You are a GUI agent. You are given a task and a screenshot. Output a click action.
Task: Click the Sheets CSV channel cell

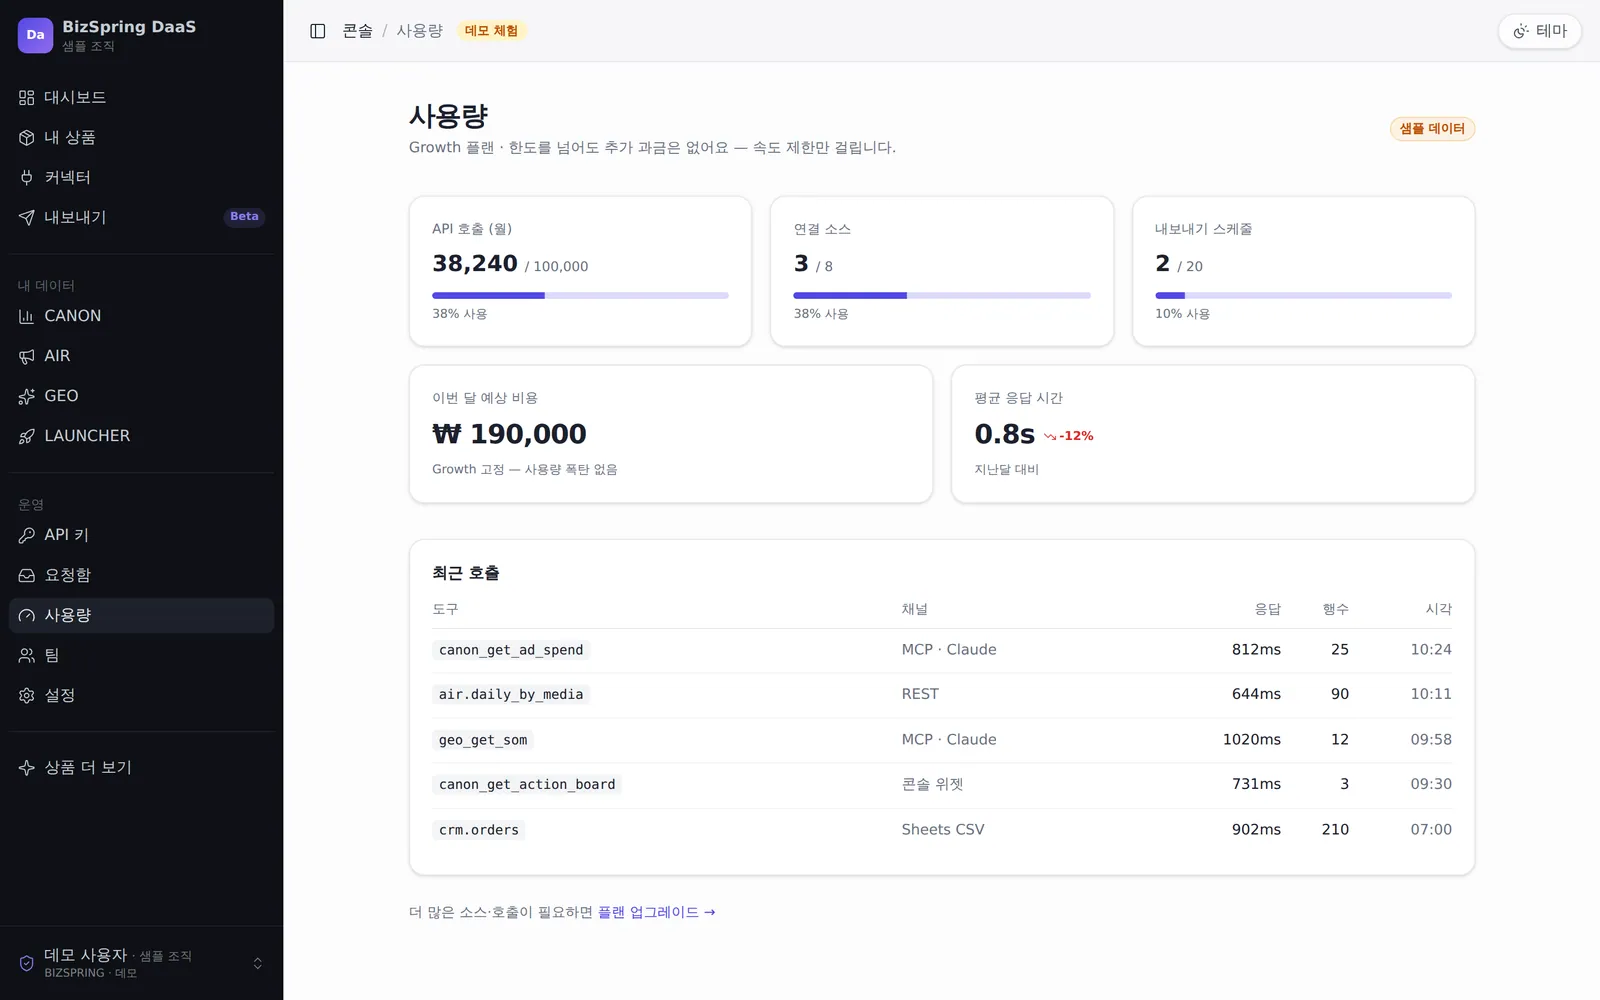943,829
